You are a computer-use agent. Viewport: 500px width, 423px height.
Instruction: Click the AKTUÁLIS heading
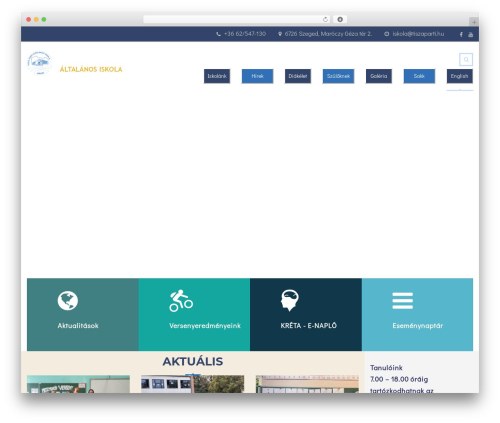click(193, 362)
